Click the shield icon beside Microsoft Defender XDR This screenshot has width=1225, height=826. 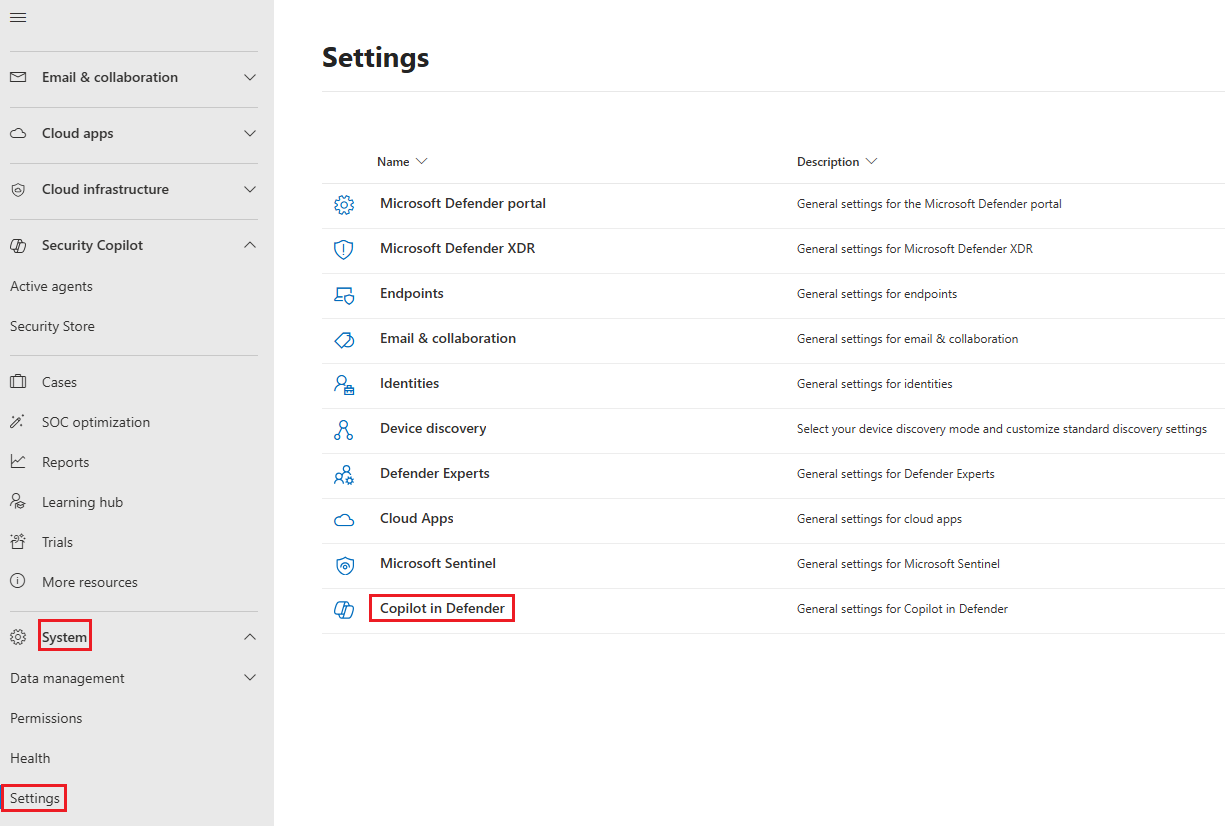344,250
